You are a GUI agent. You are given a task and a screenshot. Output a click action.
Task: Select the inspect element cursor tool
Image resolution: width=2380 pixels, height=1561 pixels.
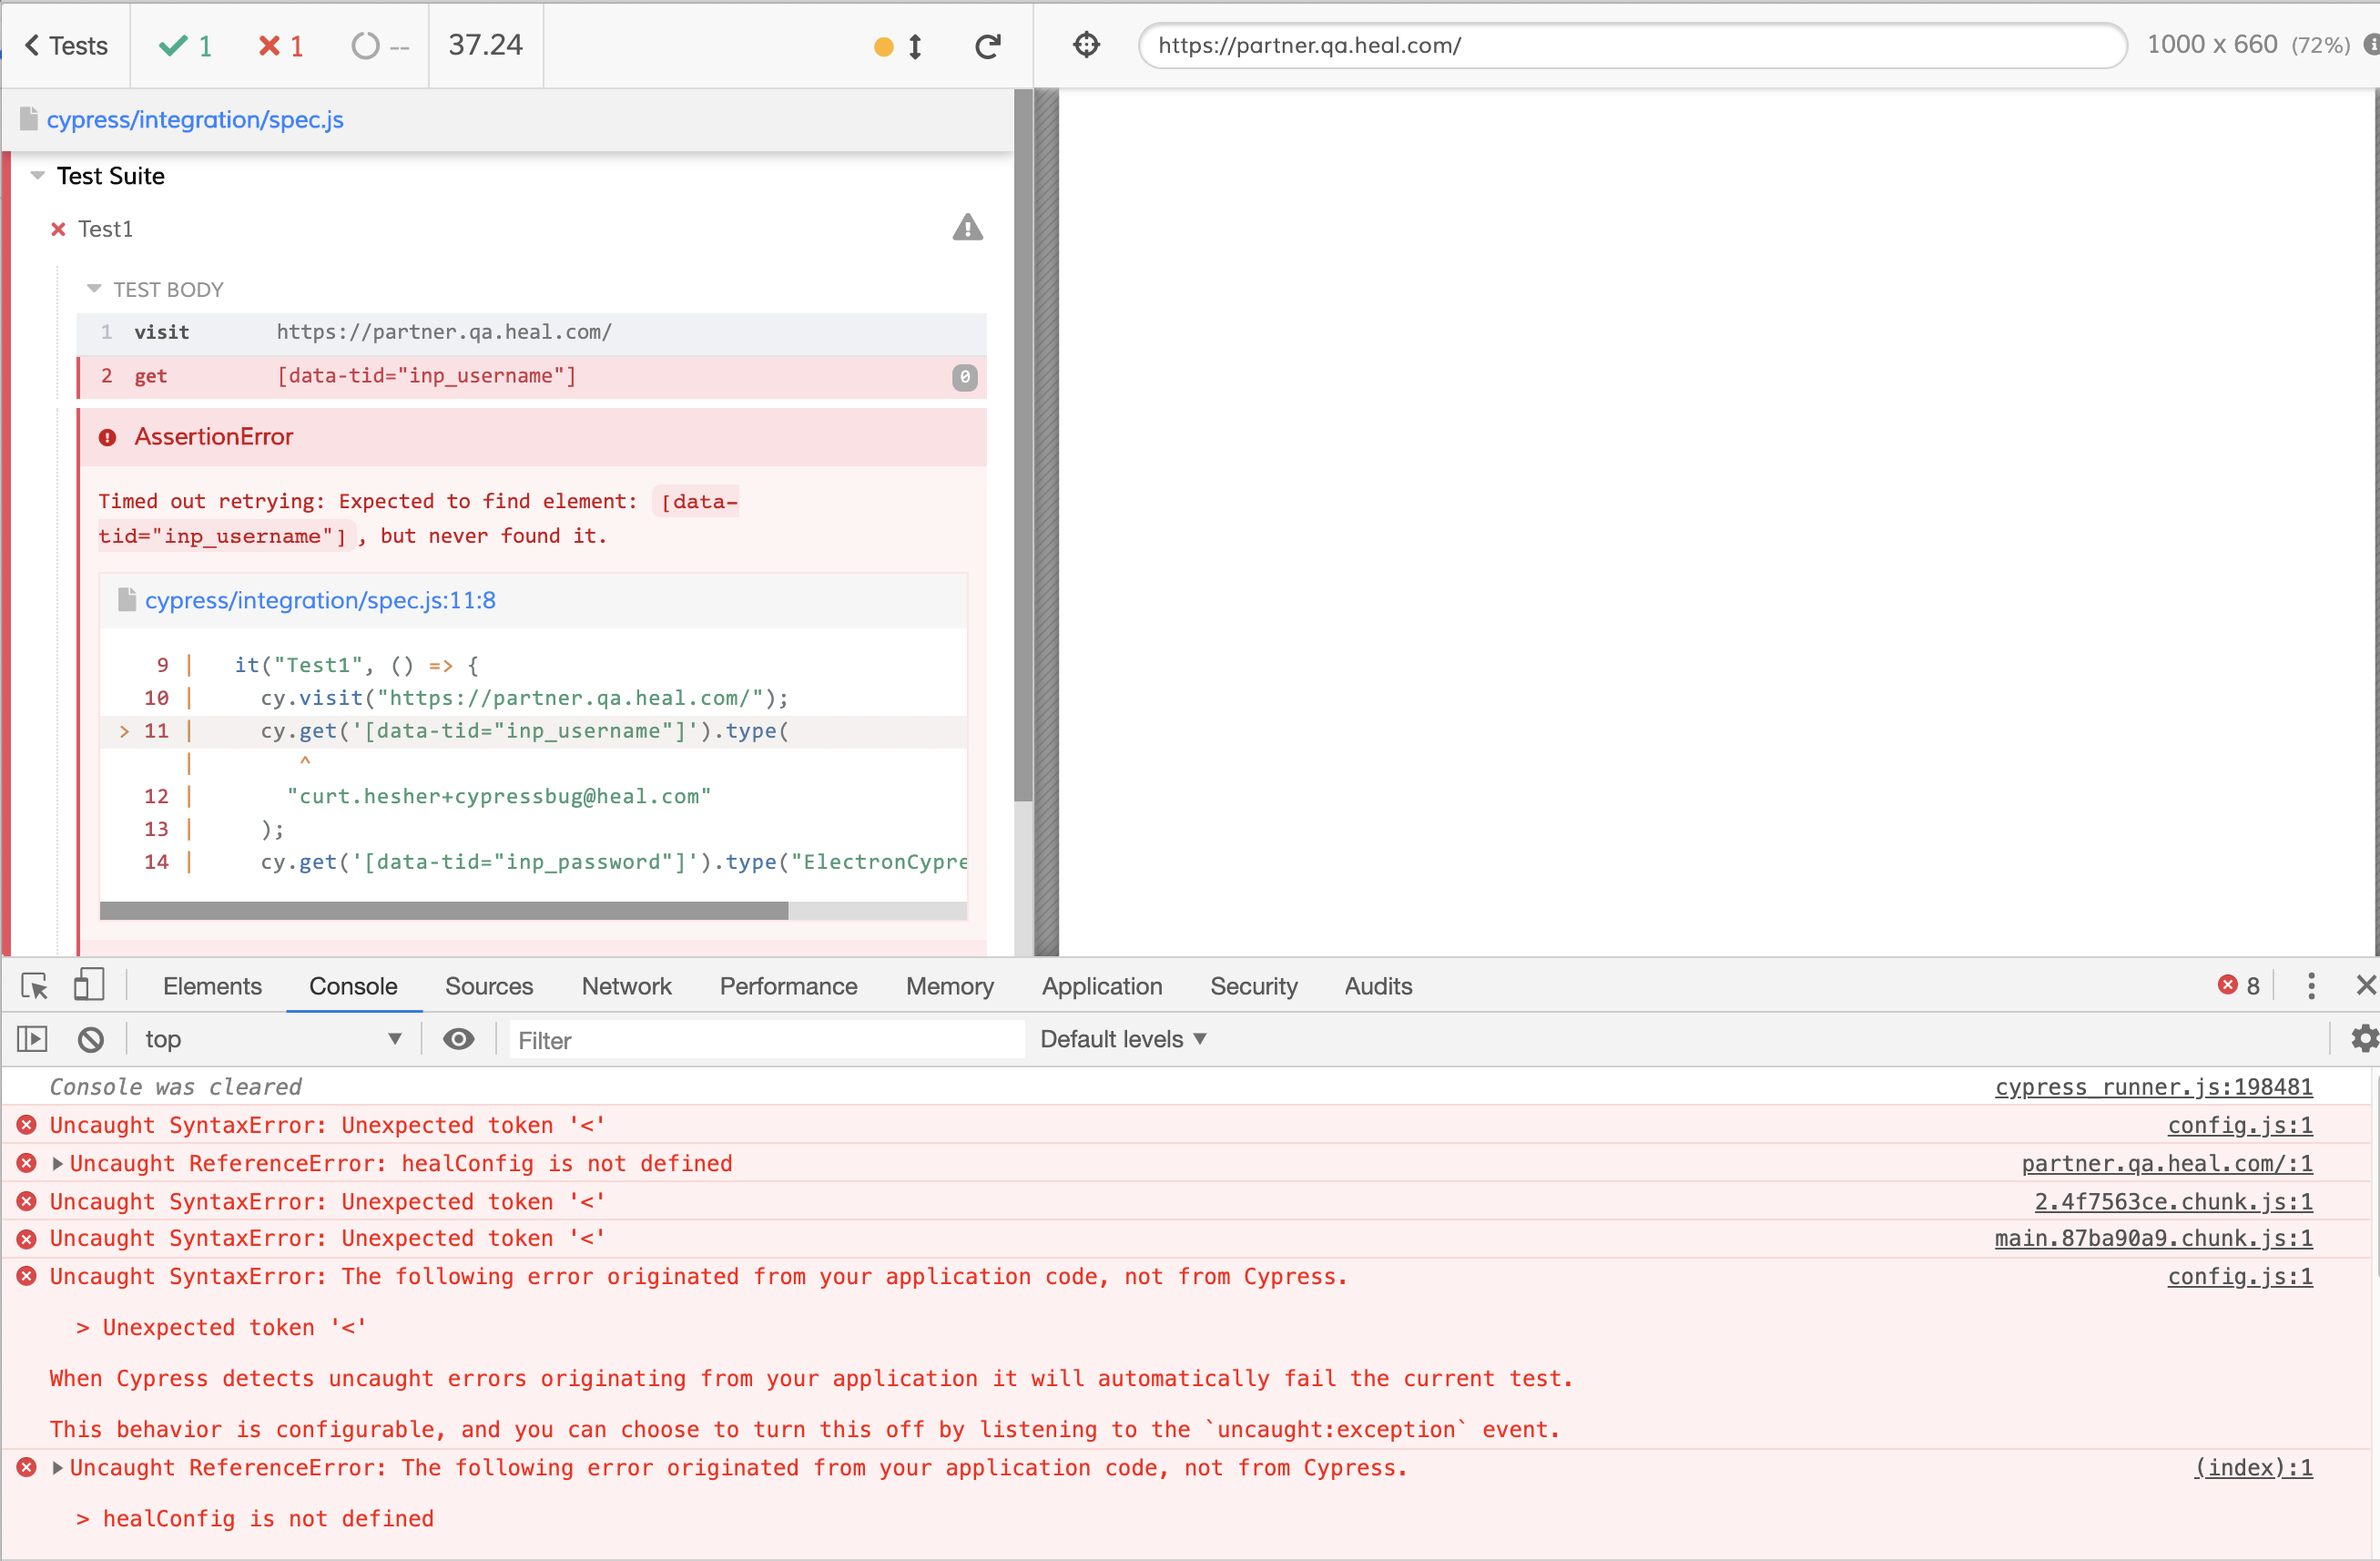[x=34, y=986]
